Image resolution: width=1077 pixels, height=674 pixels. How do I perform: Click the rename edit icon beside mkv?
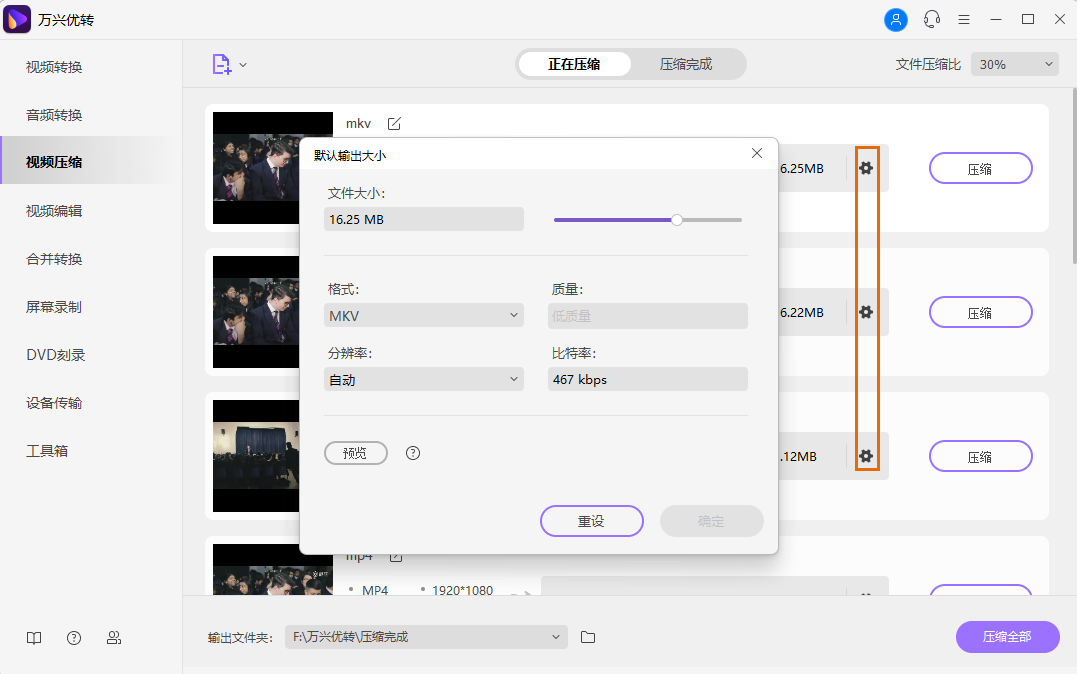(x=394, y=124)
